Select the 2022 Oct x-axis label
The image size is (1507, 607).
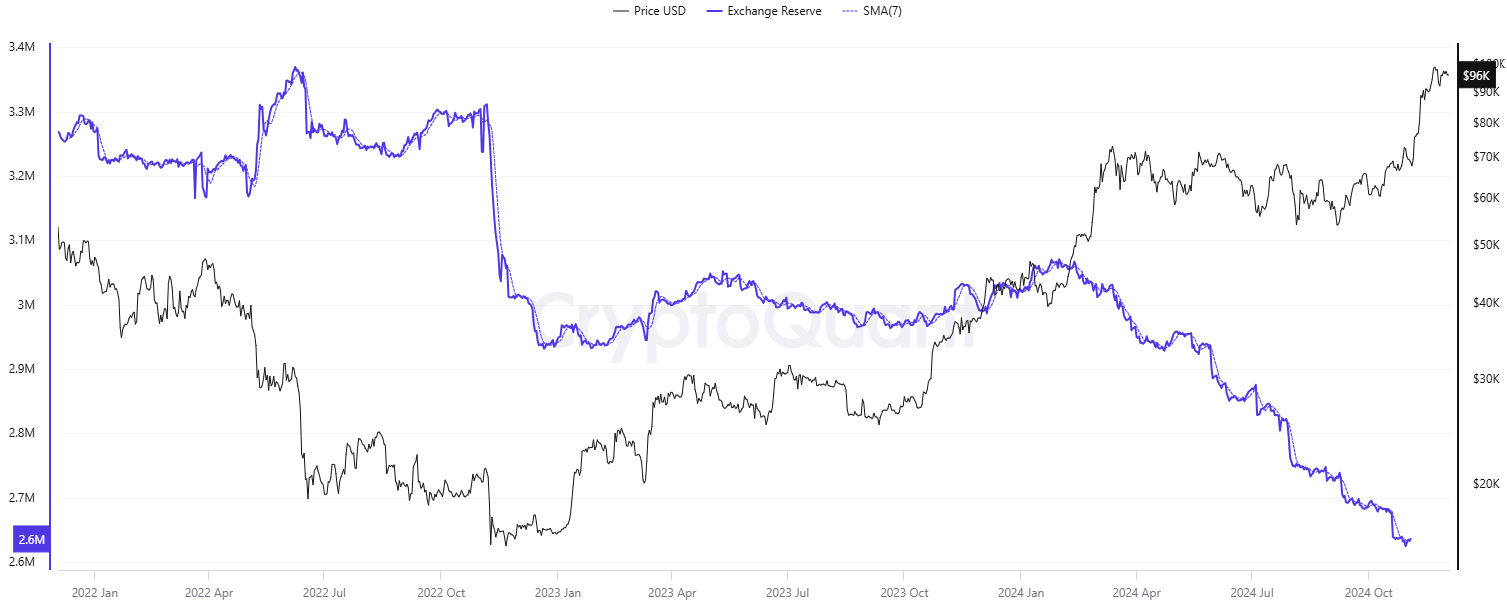[440, 593]
